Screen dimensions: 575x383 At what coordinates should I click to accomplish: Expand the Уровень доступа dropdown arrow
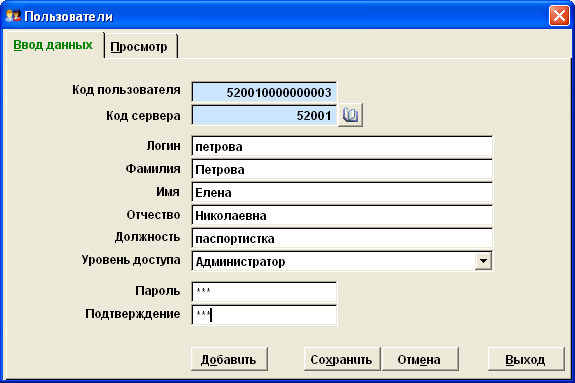point(483,261)
